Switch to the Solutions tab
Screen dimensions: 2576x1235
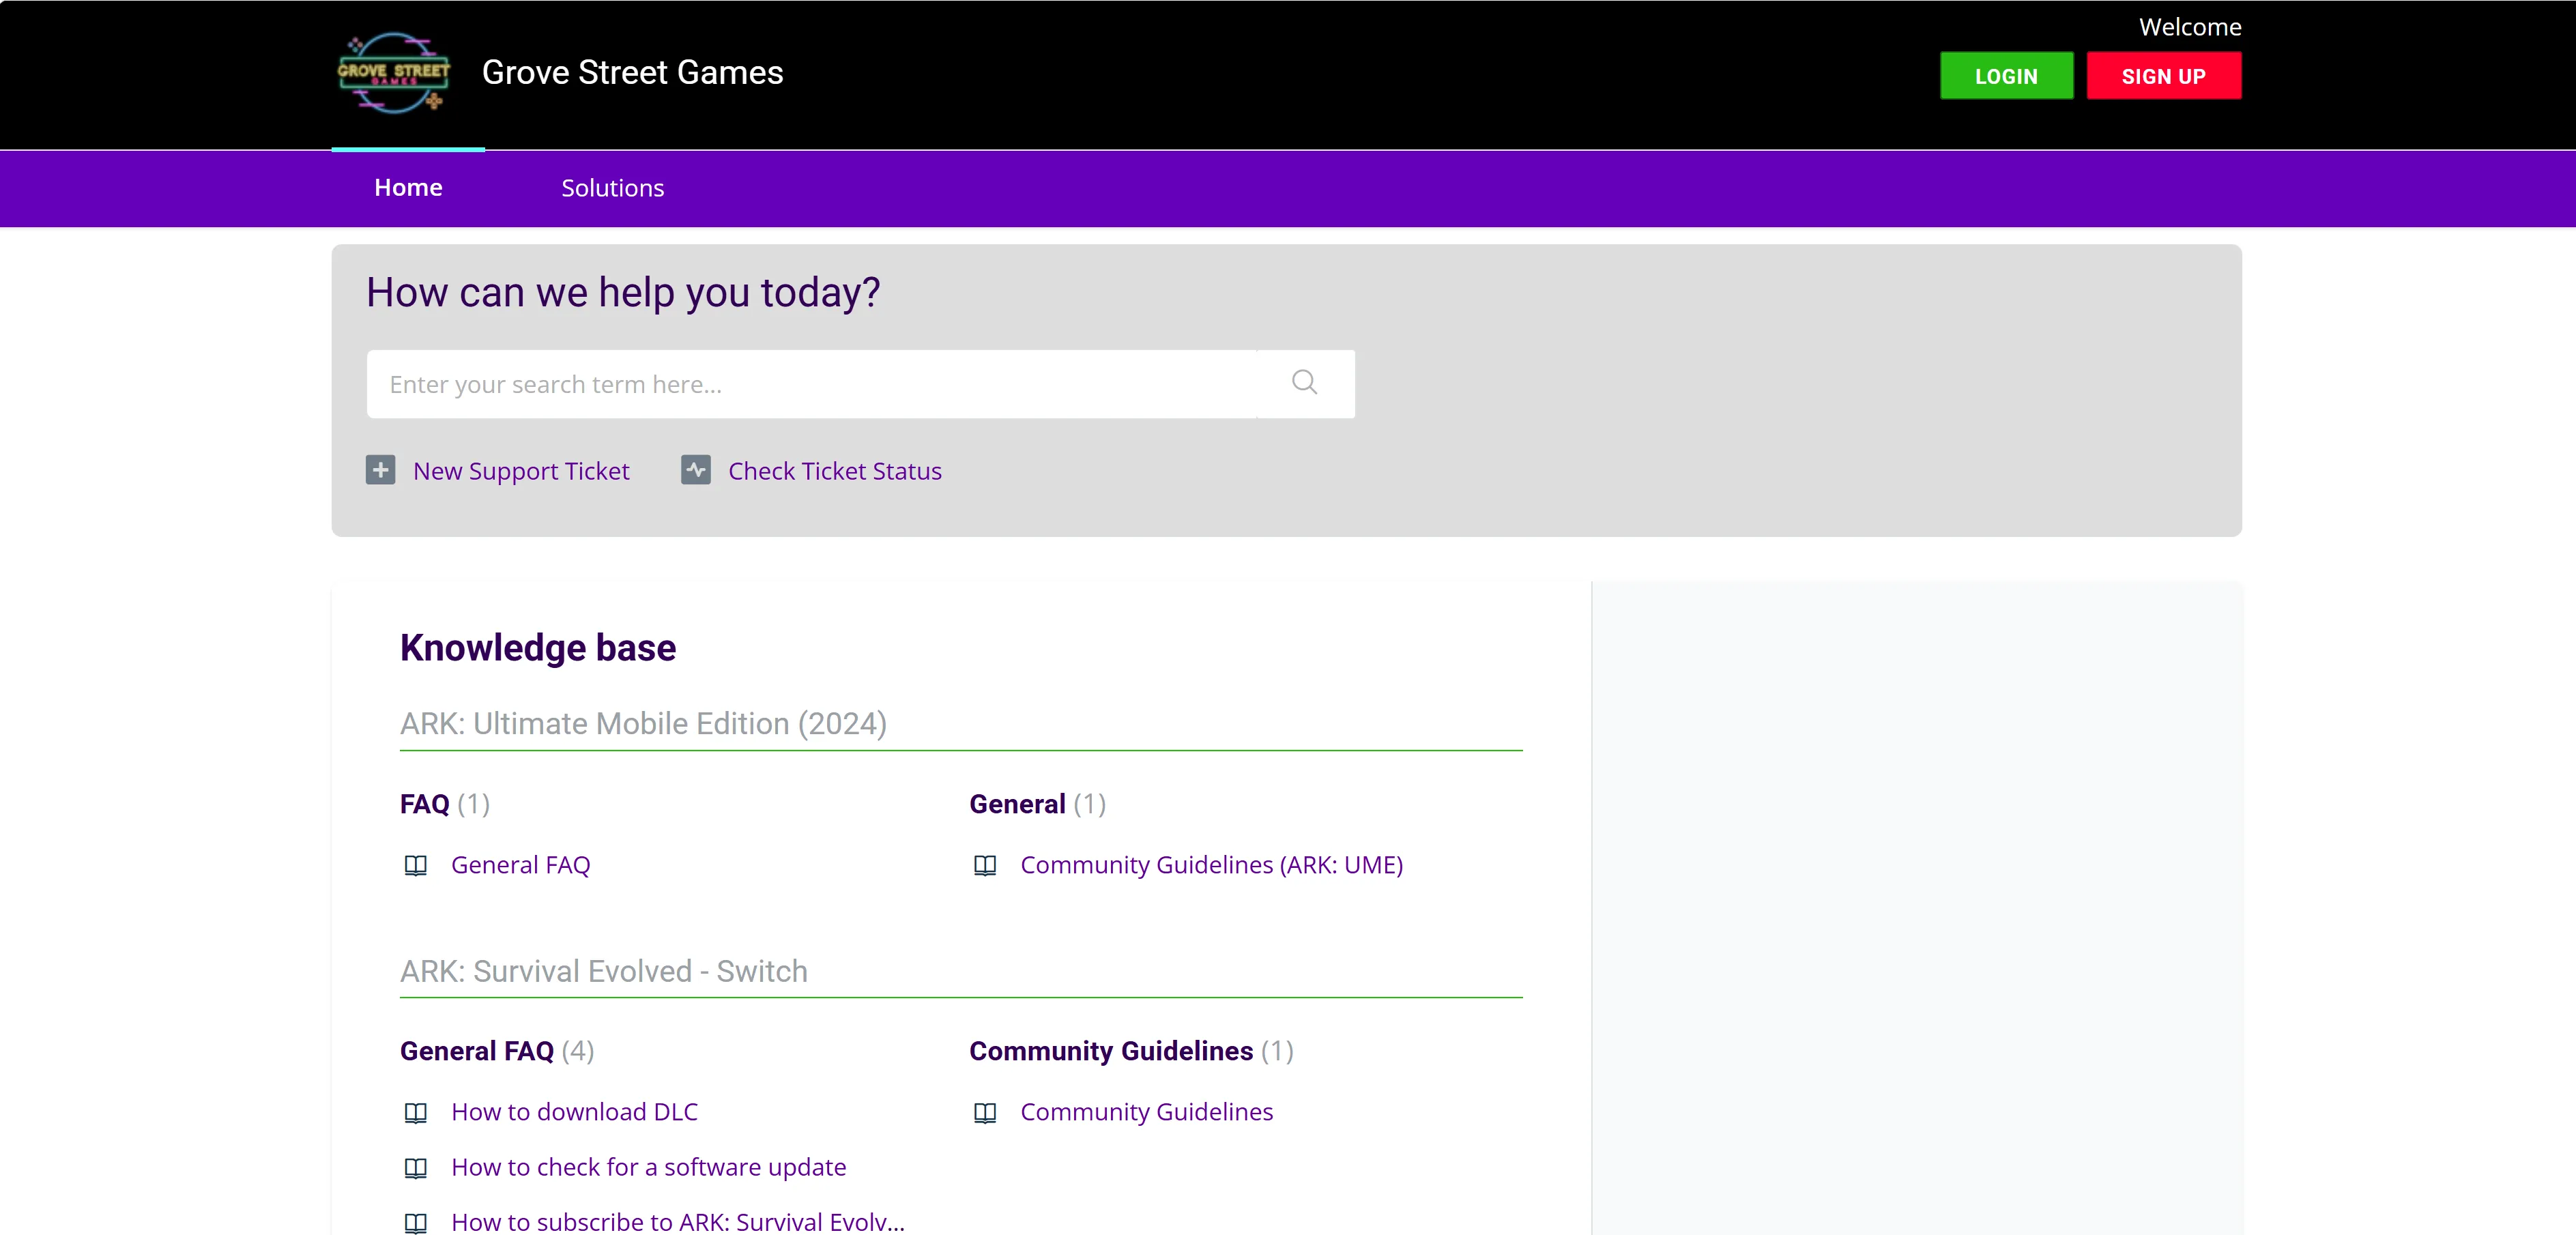coord(612,188)
